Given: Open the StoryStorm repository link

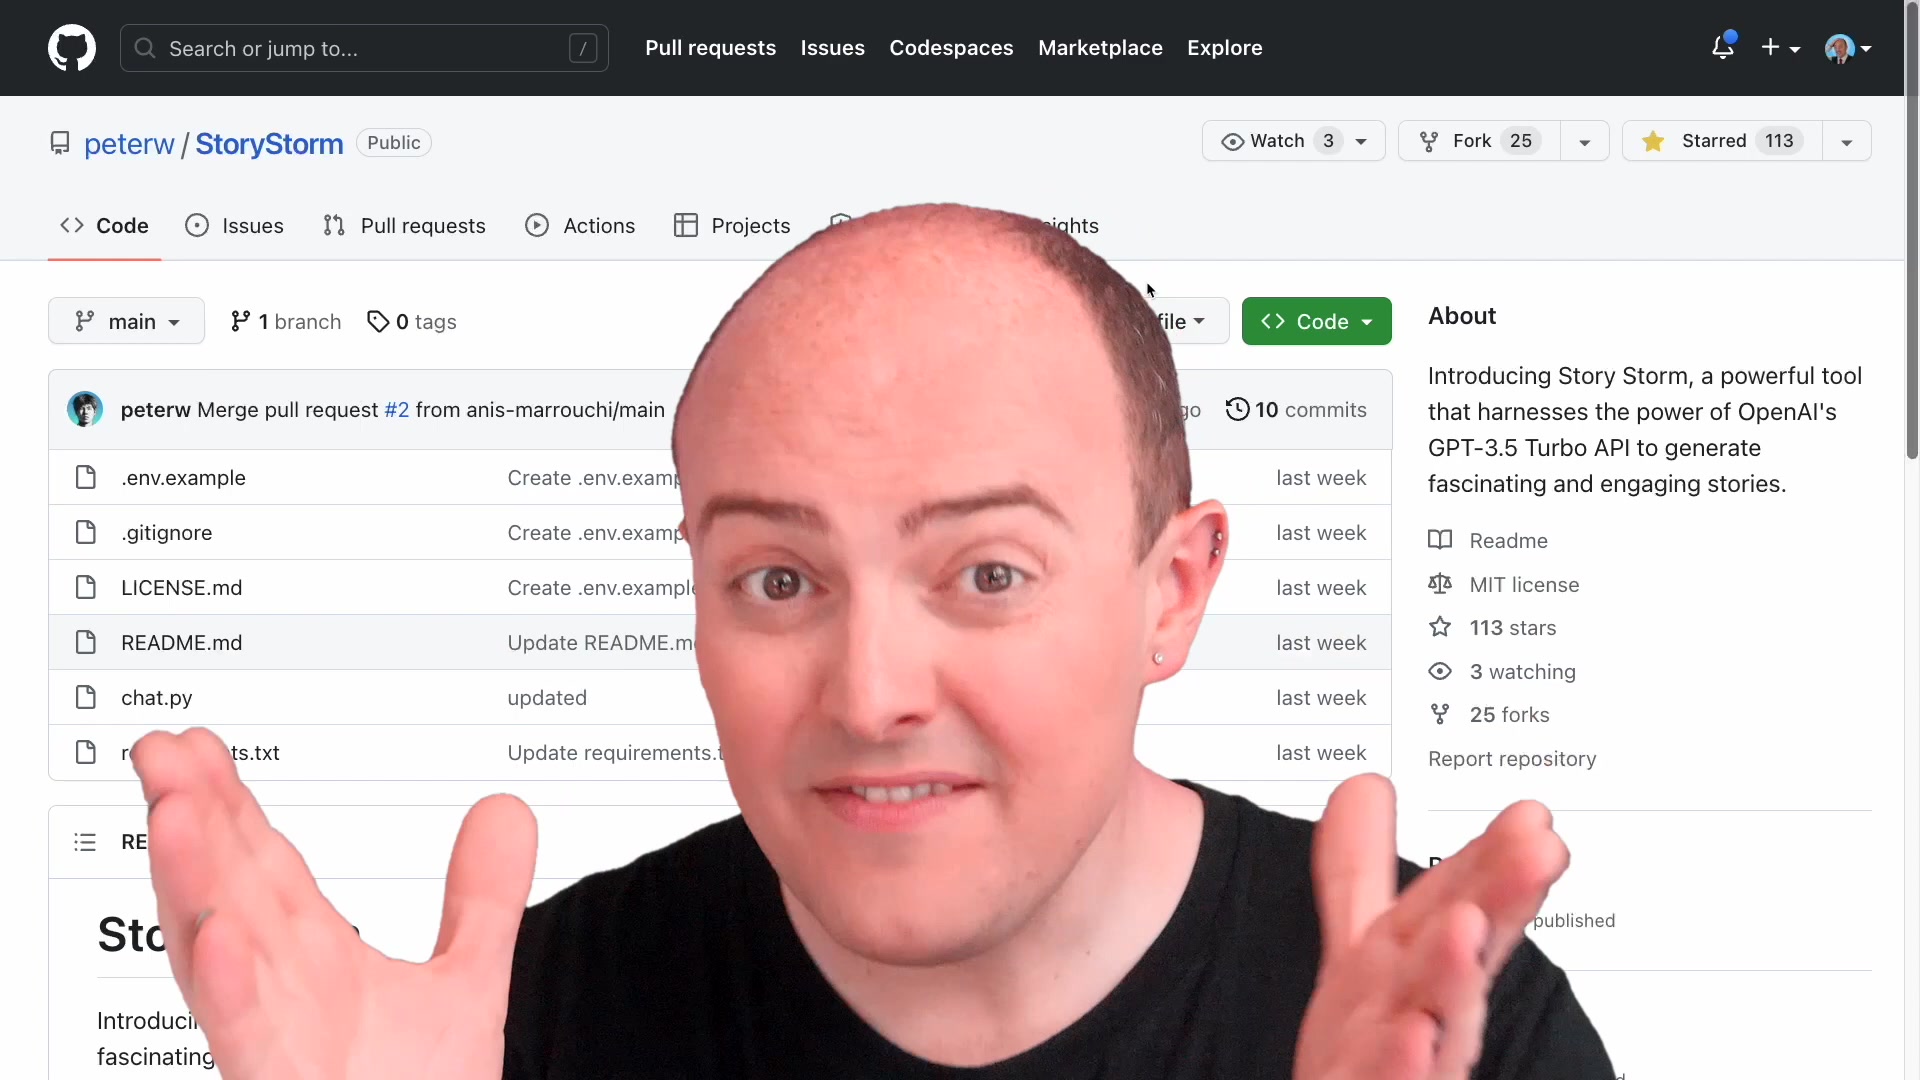Looking at the screenshot, I should (x=269, y=143).
